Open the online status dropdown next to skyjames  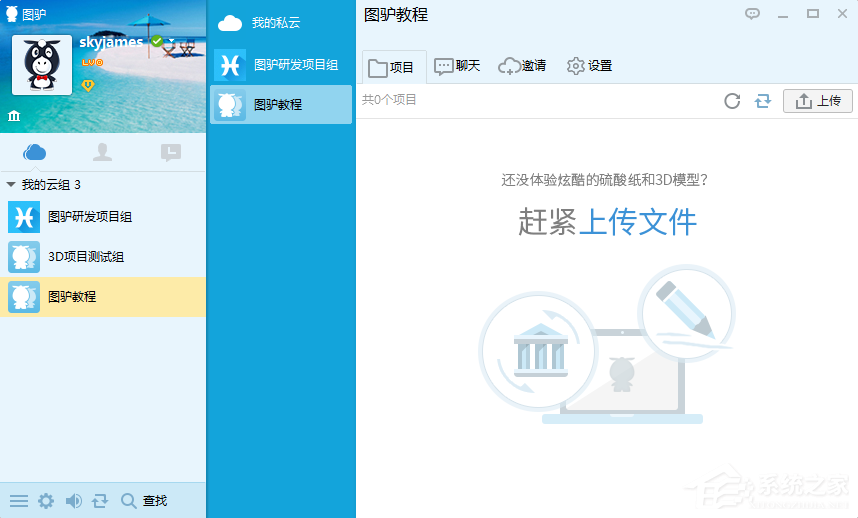point(171,41)
